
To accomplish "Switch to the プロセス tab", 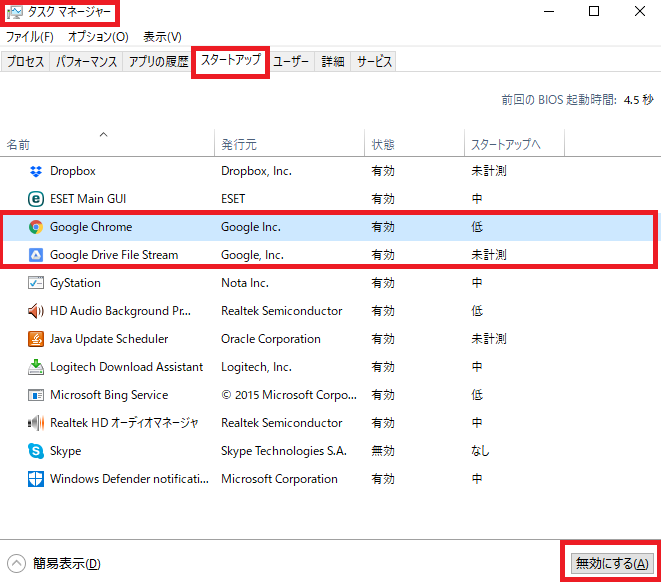I will (x=25, y=62).
